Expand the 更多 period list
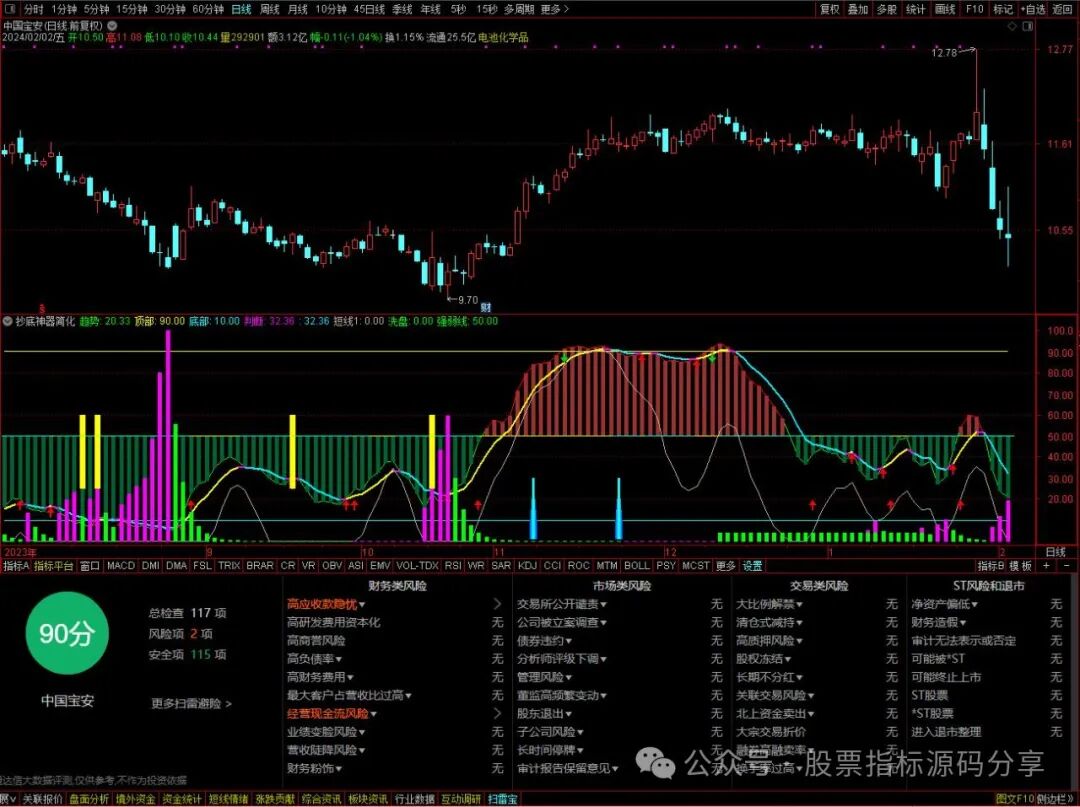Screen dimensions: 1080x807 tap(555, 9)
